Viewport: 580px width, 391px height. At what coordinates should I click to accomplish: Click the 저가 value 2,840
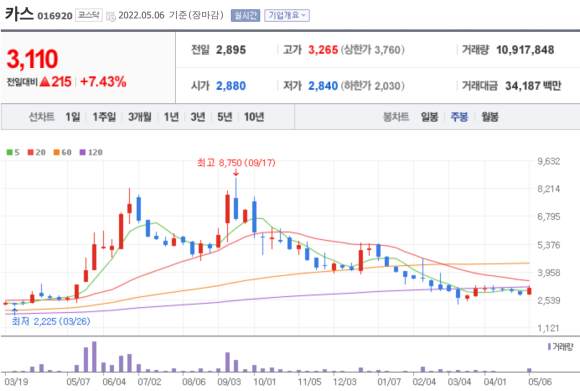(x=323, y=86)
